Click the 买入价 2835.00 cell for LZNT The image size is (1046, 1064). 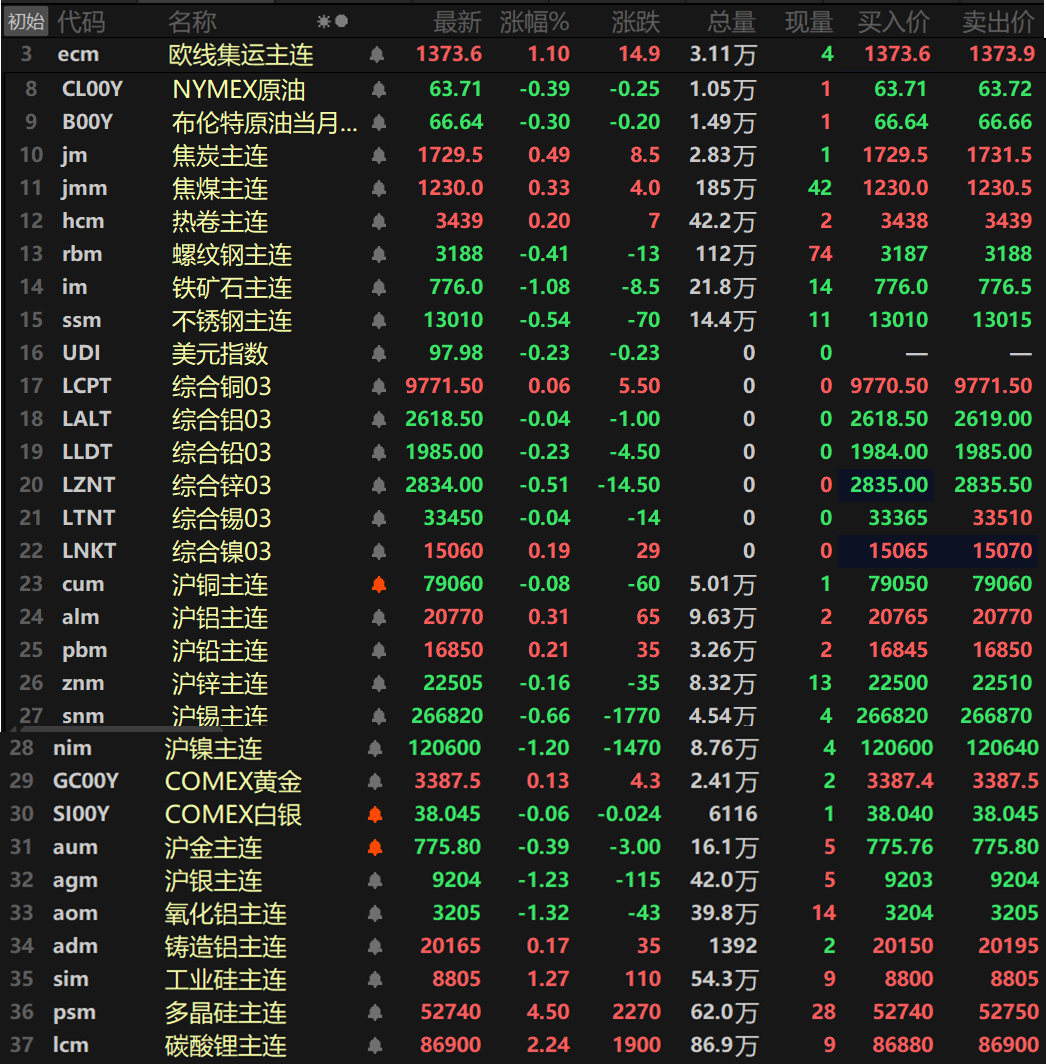click(x=888, y=485)
